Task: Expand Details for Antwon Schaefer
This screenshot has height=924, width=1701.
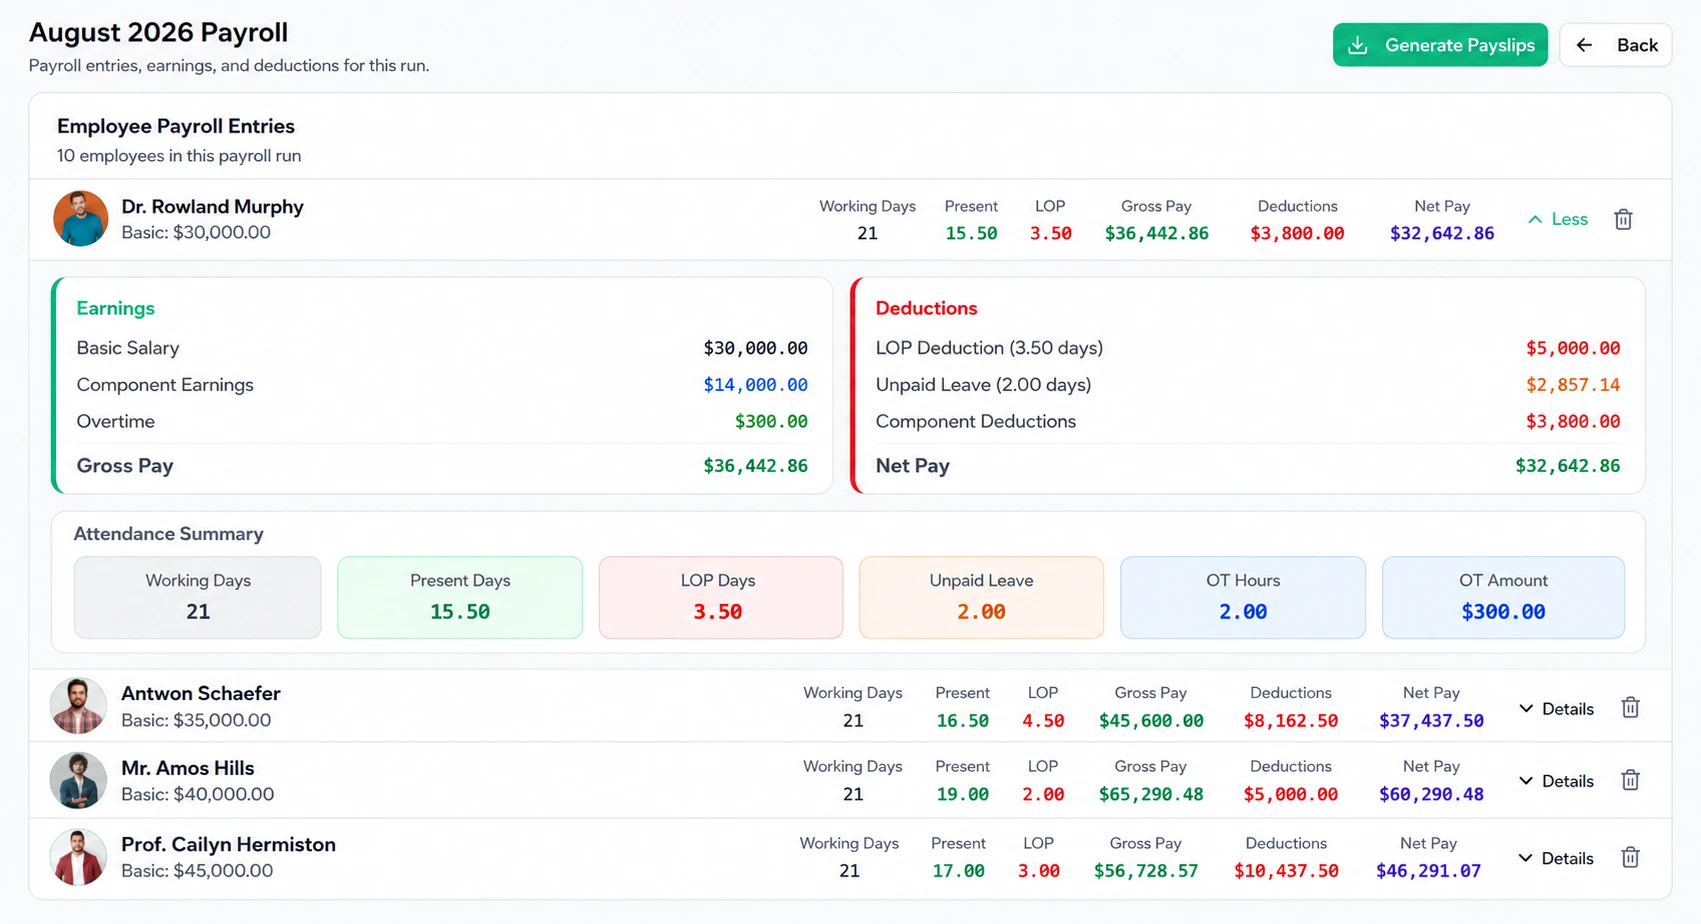Action: pyautogui.click(x=1556, y=709)
